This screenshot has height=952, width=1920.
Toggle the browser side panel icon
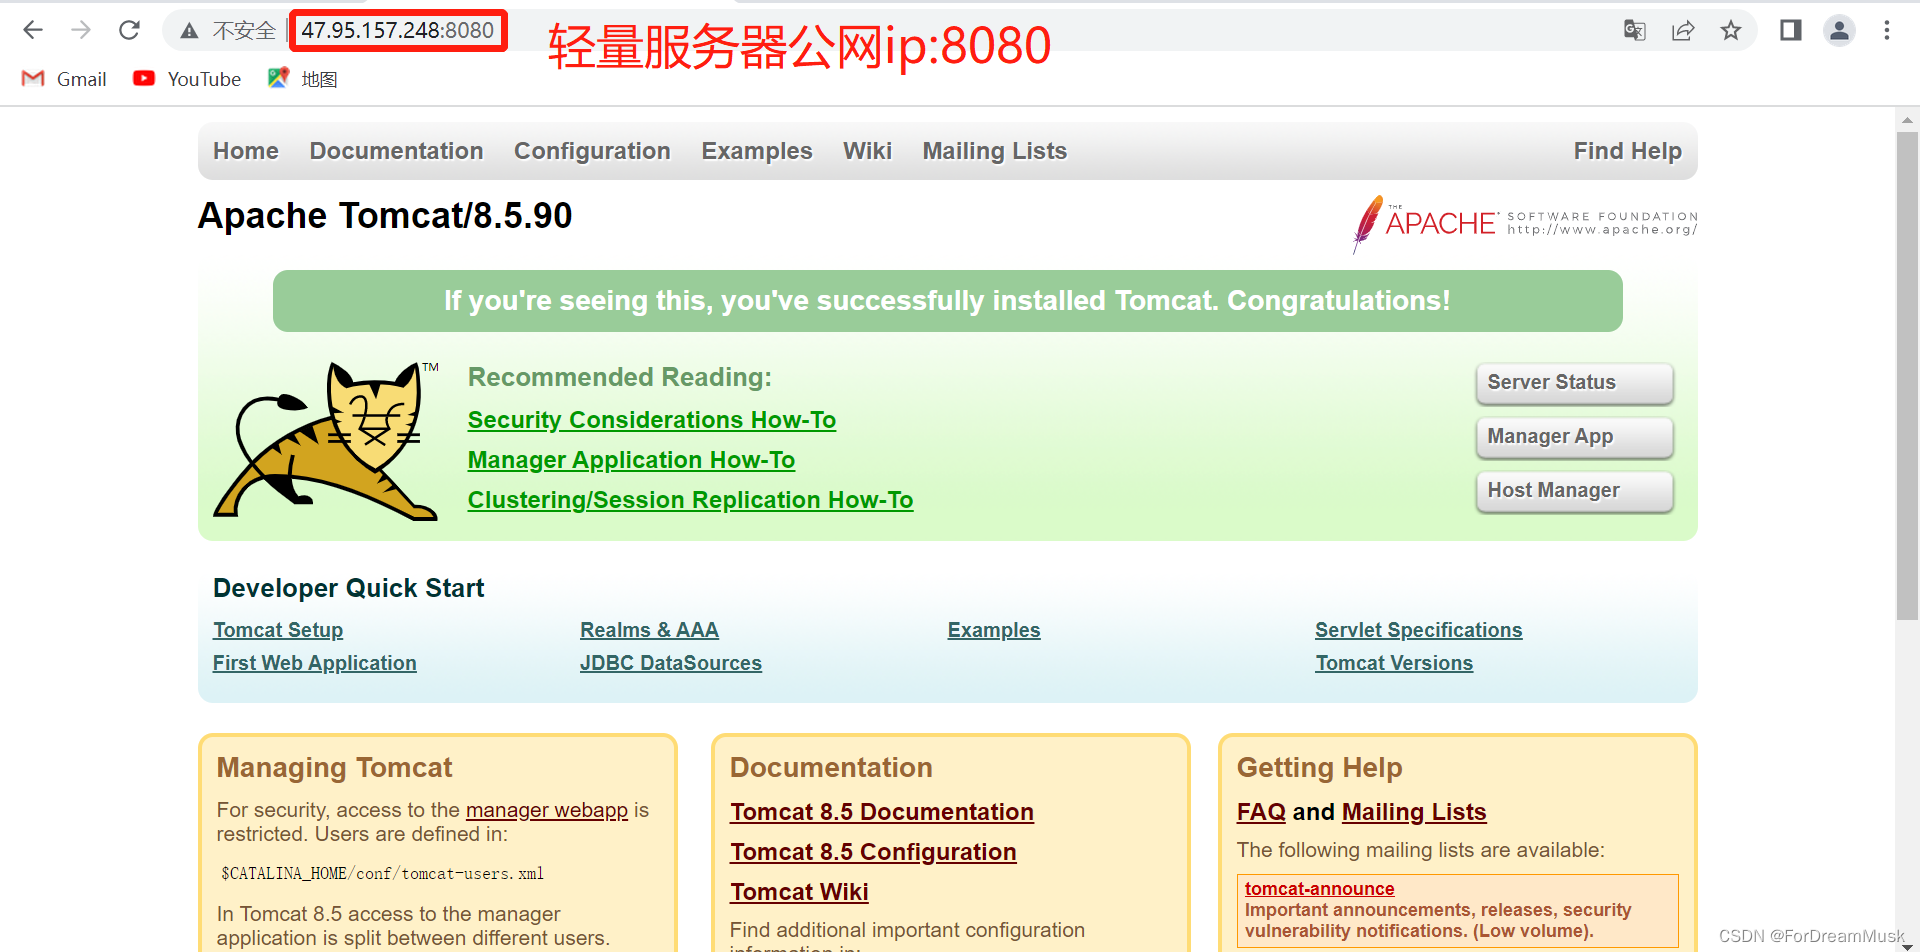(x=1791, y=30)
